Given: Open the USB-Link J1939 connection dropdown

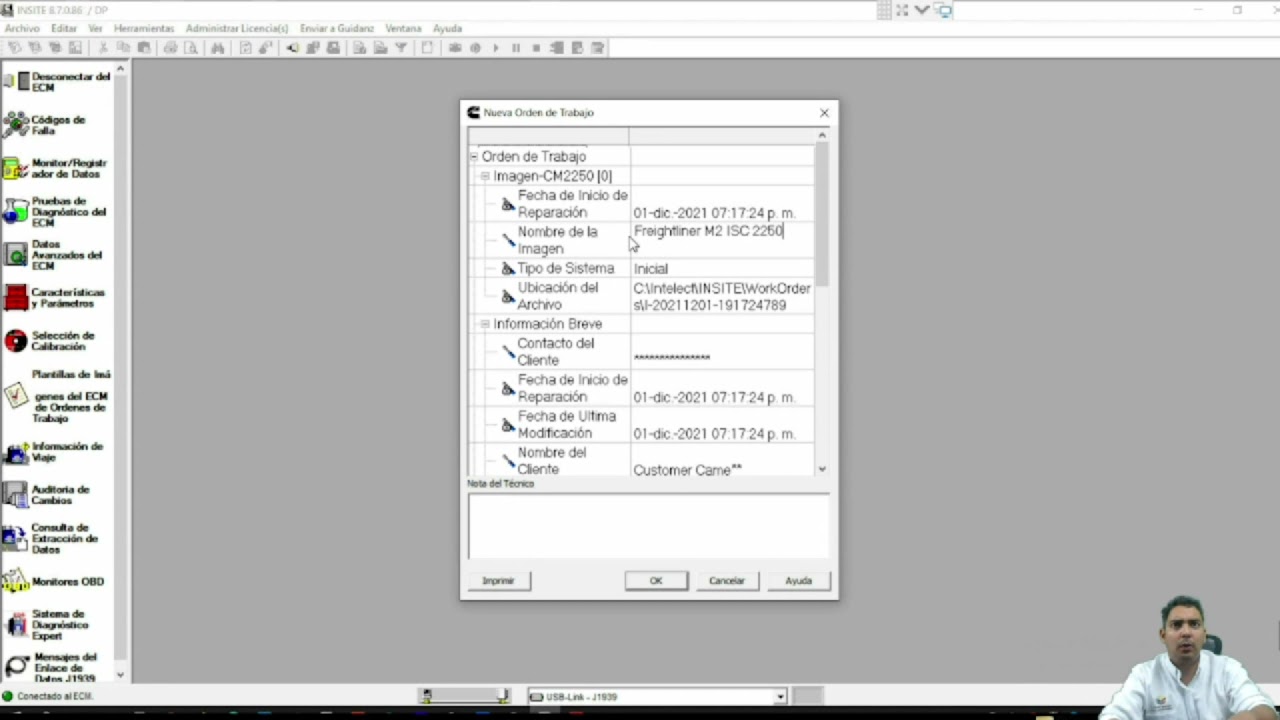Looking at the screenshot, I should point(780,697).
